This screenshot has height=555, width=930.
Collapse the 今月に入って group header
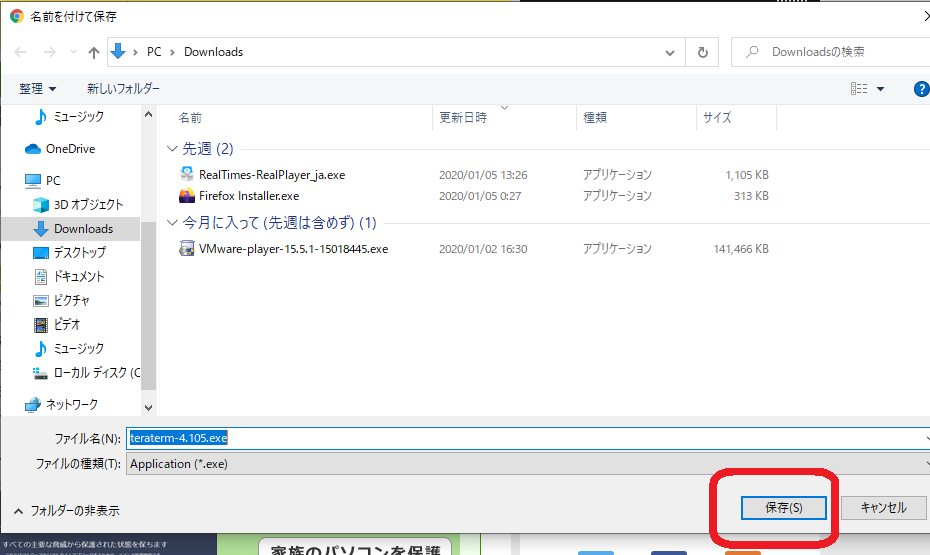tap(173, 223)
